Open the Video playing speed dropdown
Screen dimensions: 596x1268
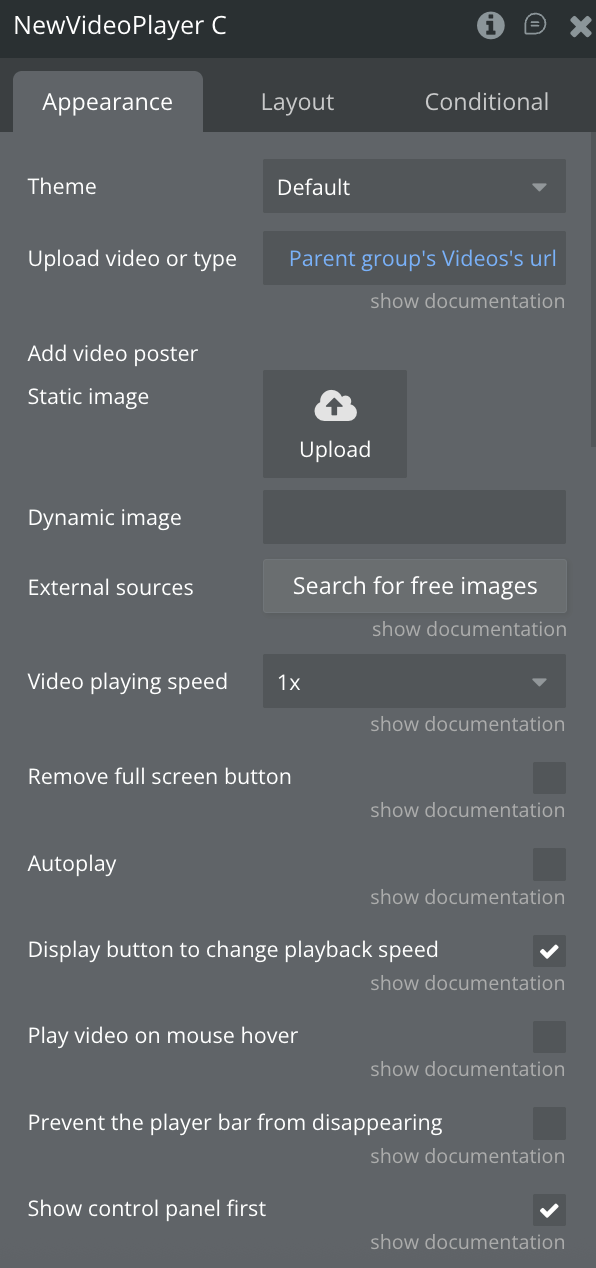pos(414,682)
